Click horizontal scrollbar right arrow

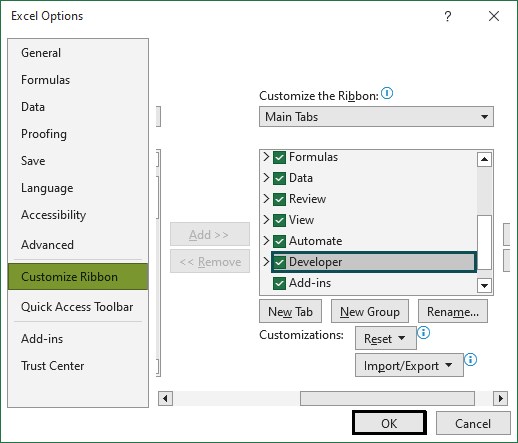pos(500,398)
